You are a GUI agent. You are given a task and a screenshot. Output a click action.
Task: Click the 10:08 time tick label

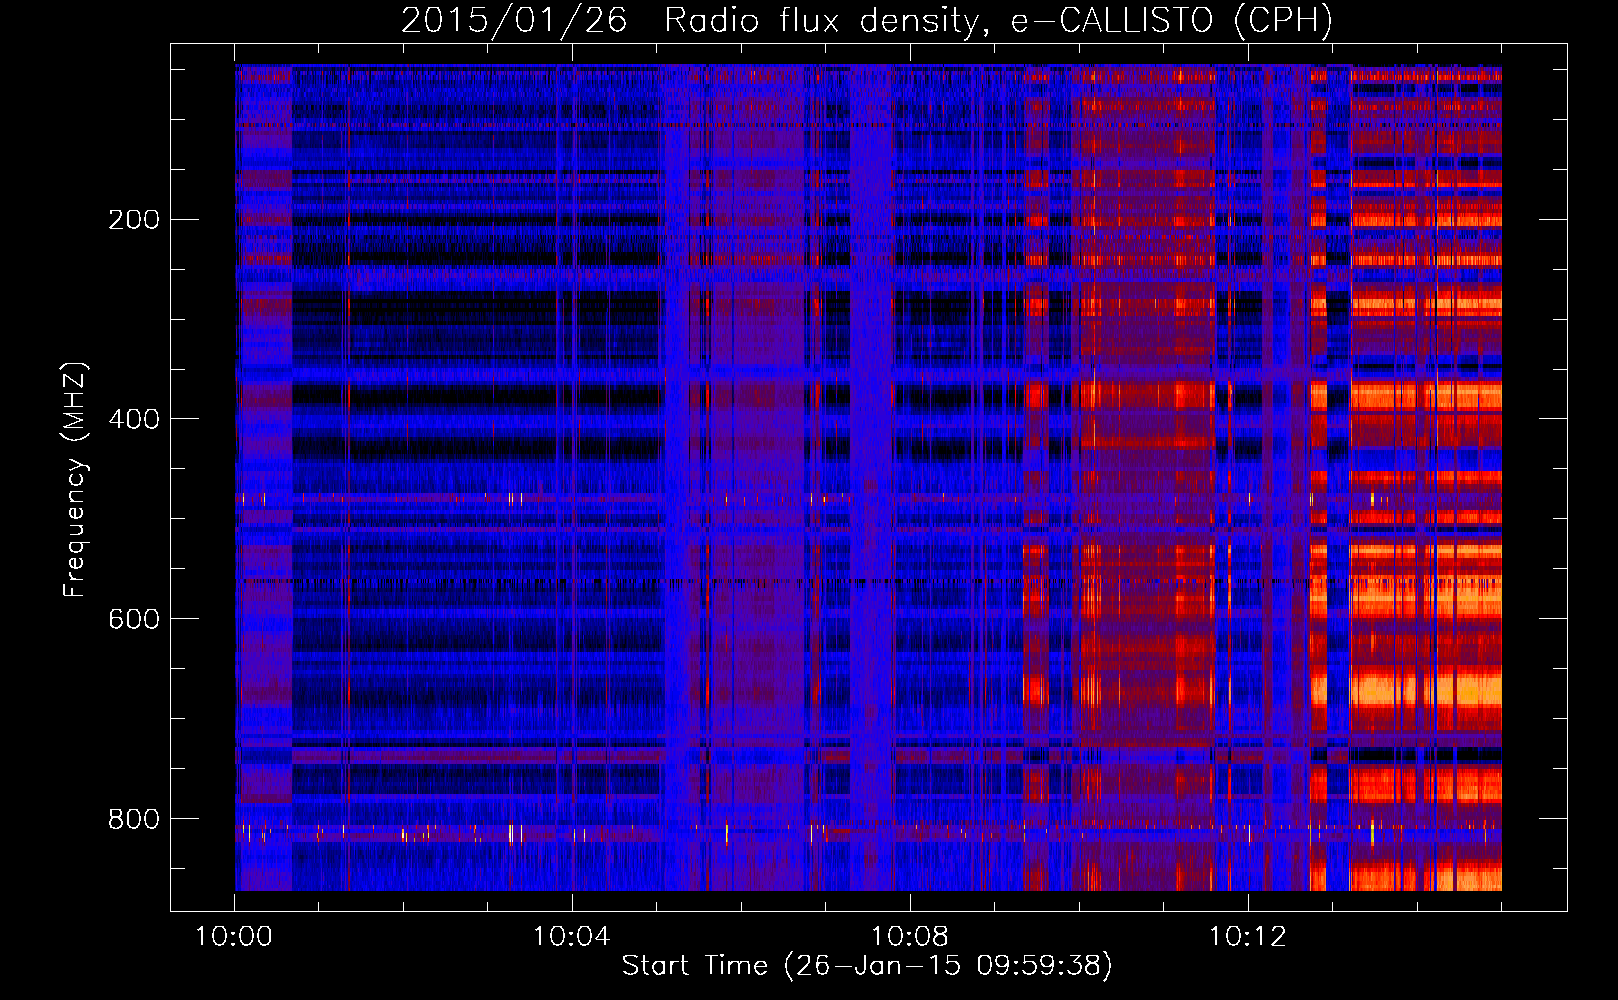(x=910, y=937)
